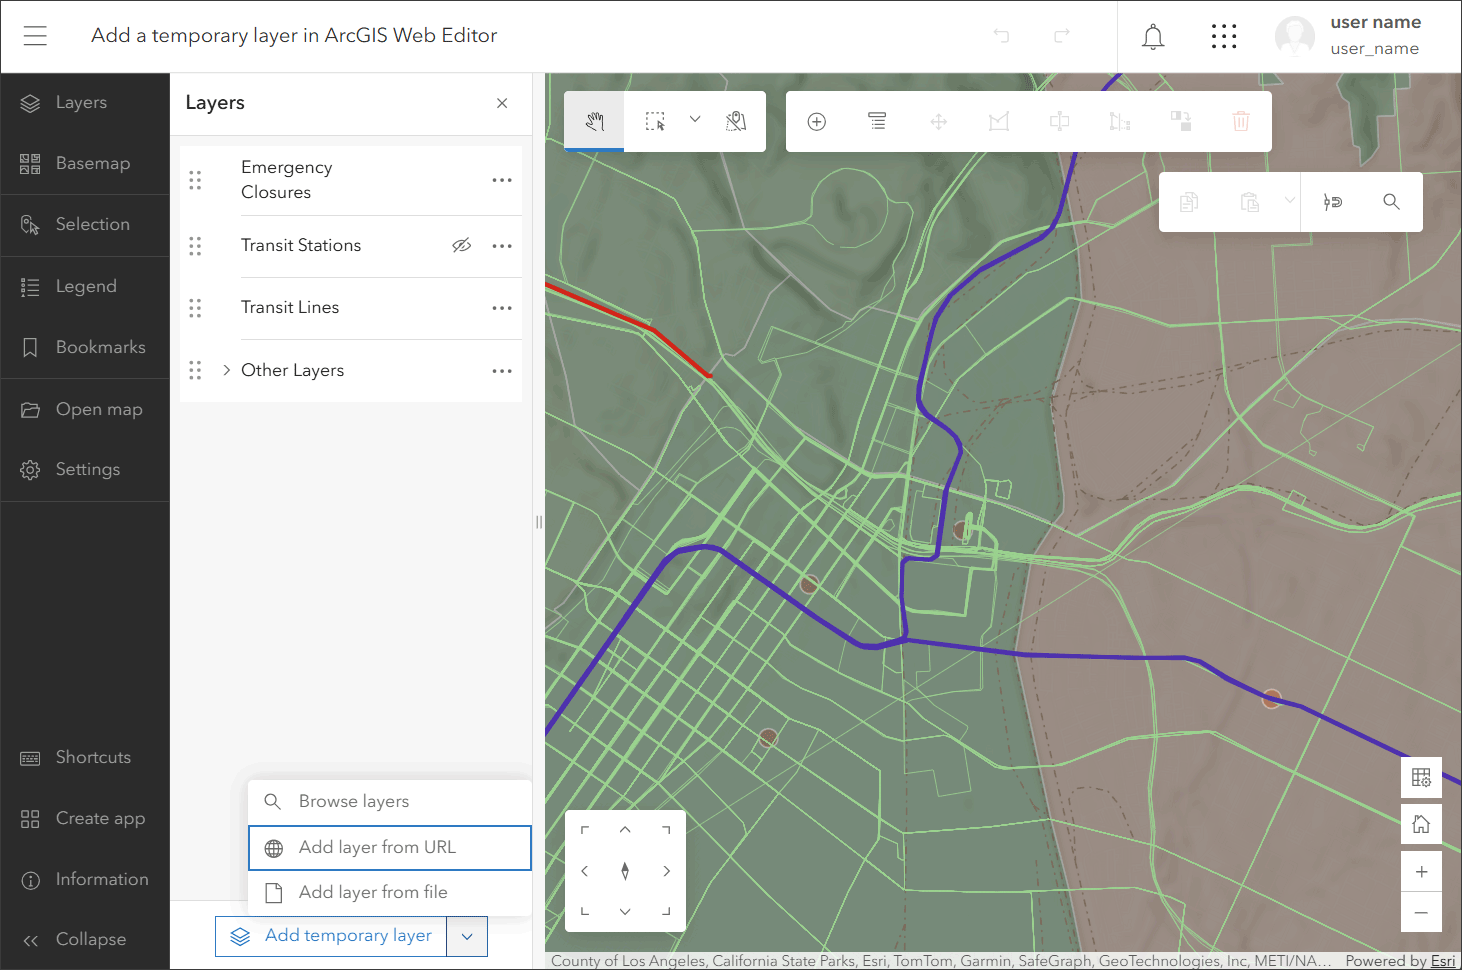1462x970 pixels.
Task: Click the Redo arrow icon
Action: click(x=1062, y=36)
